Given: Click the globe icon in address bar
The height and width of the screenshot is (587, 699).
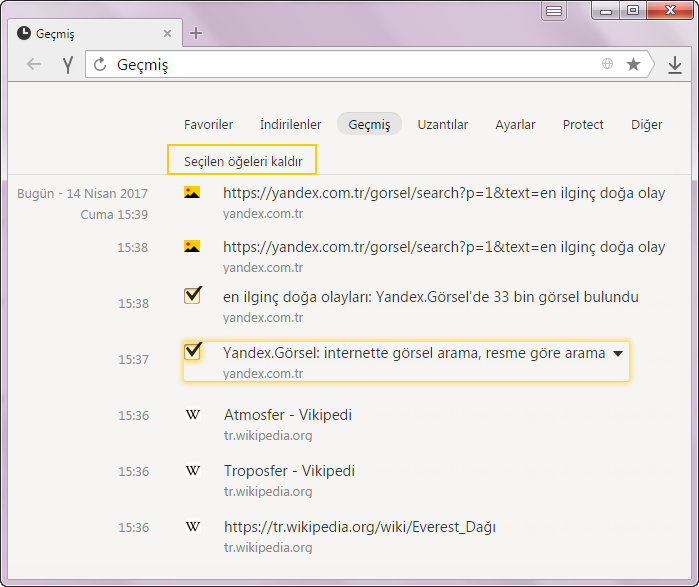Looking at the screenshot, I should [607, 64].
